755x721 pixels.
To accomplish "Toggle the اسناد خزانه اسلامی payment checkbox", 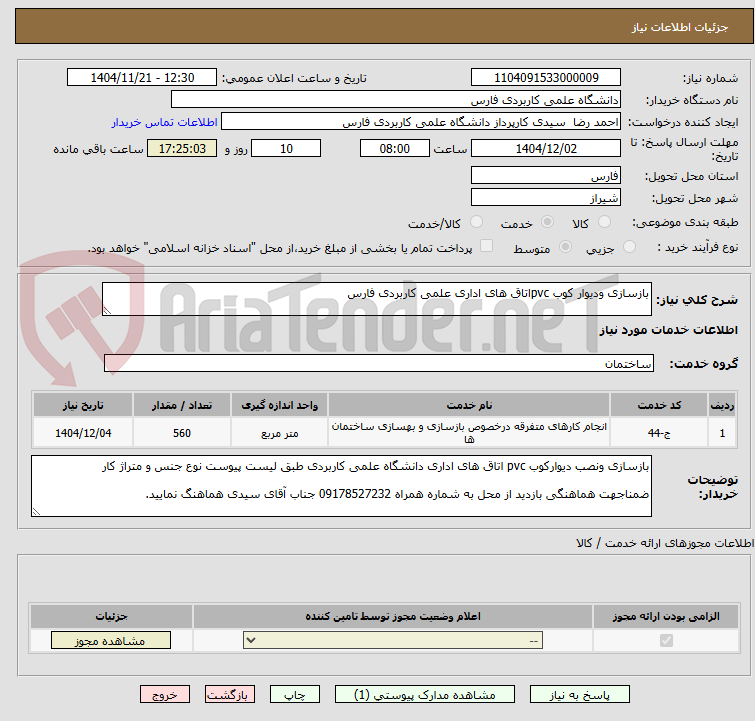I will click(487, 246).
